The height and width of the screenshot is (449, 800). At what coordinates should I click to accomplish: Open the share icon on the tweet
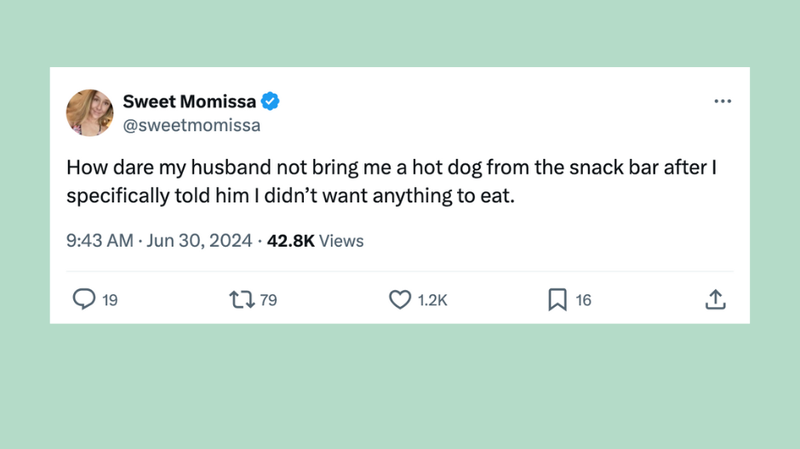(x=715, y=299)
